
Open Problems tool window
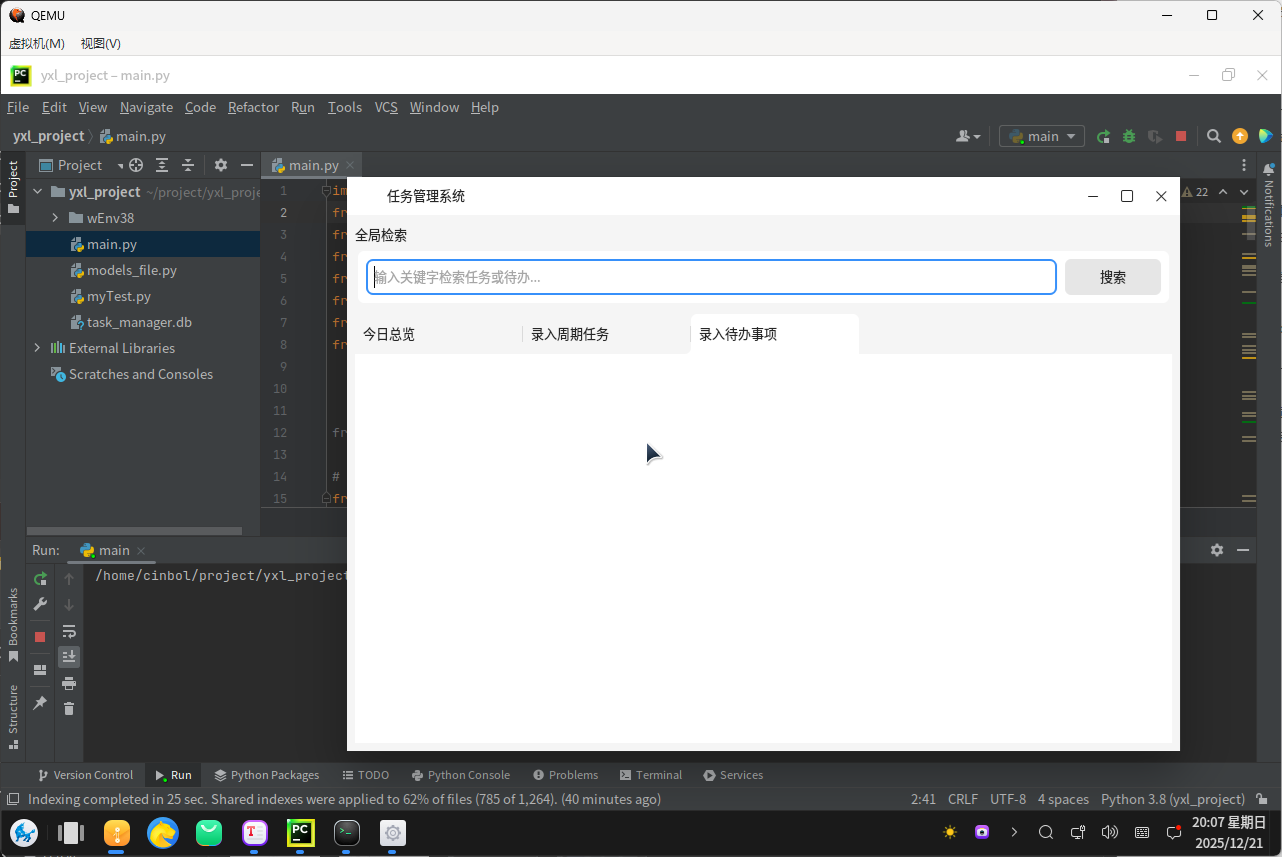[x=565, y=775]
